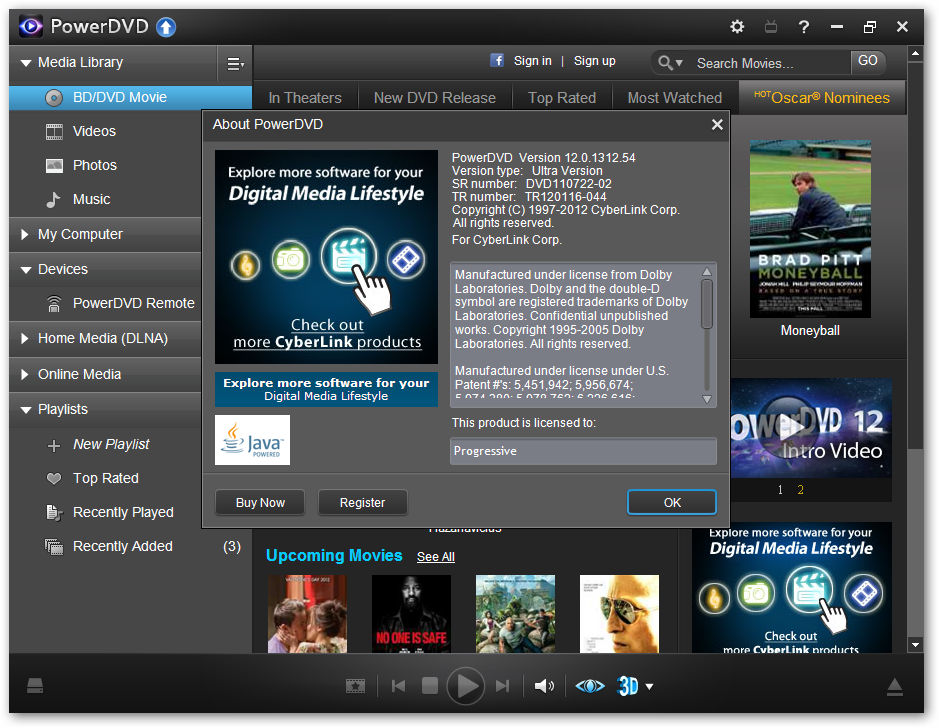Expand the My Computer section
This screenshot has height=728, width=939.
(25, 235)
